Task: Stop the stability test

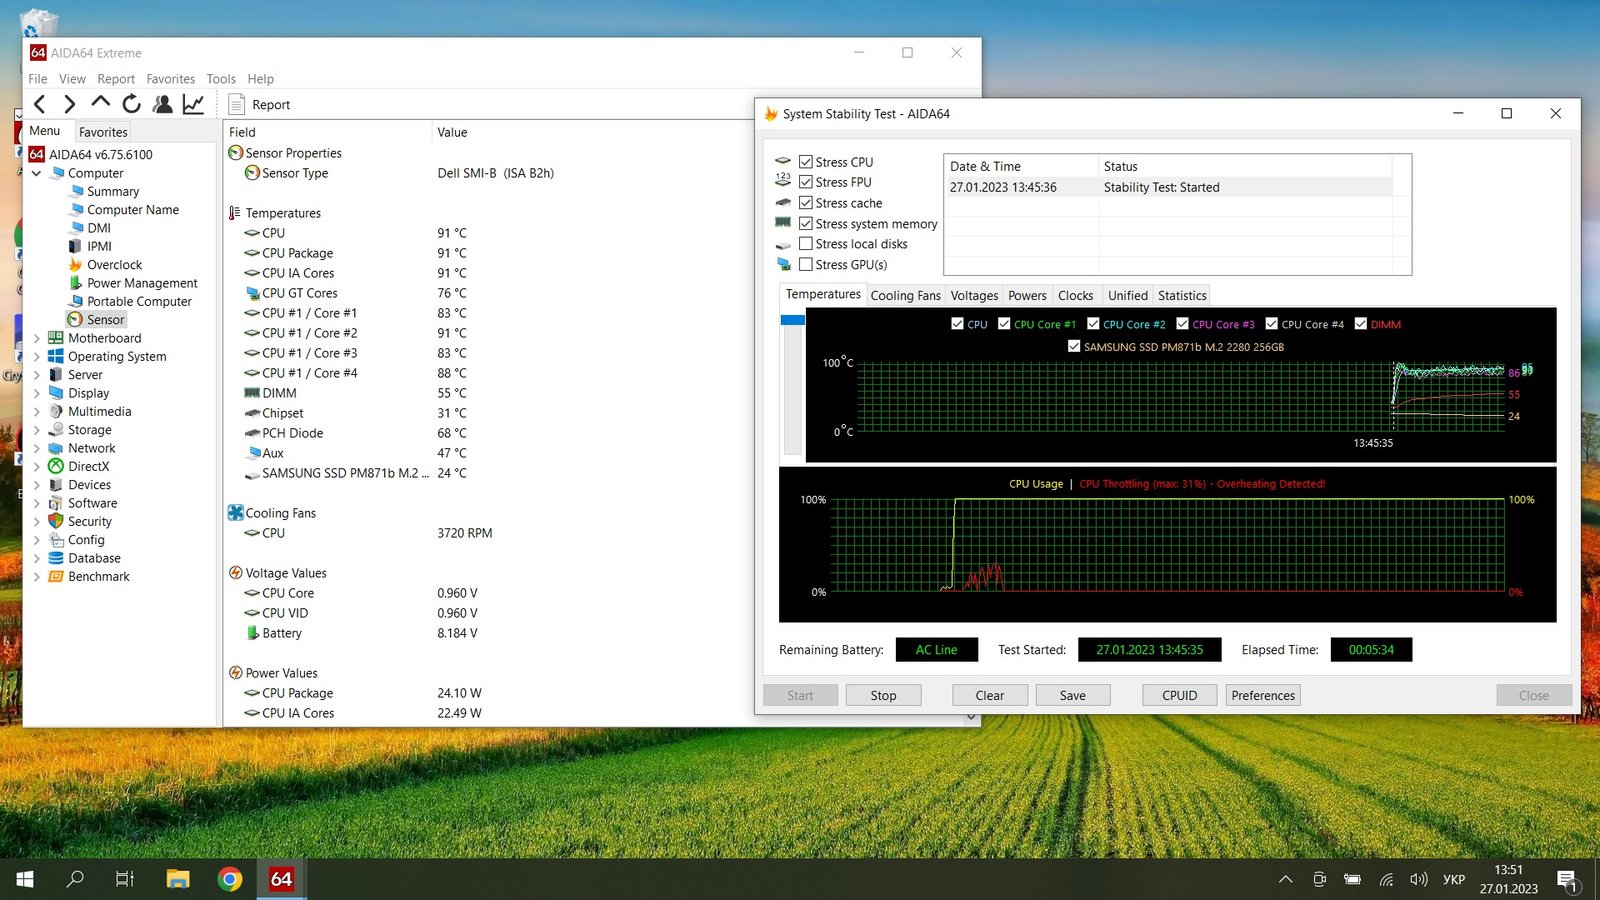Action: click(883, 695)
